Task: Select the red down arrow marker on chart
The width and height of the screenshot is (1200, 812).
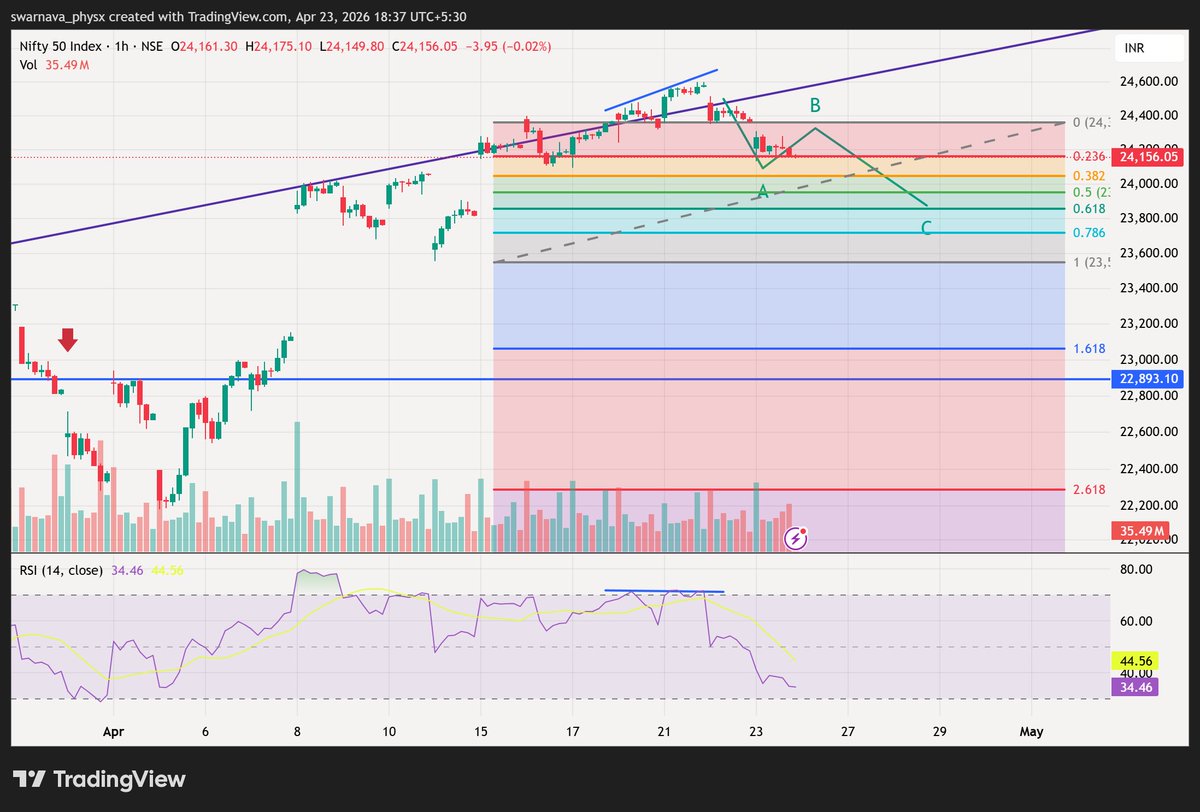Action: (x=67, y=340)
